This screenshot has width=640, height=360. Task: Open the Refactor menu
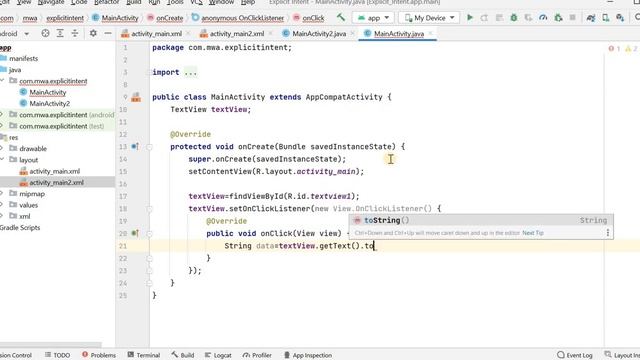[107, 2]
